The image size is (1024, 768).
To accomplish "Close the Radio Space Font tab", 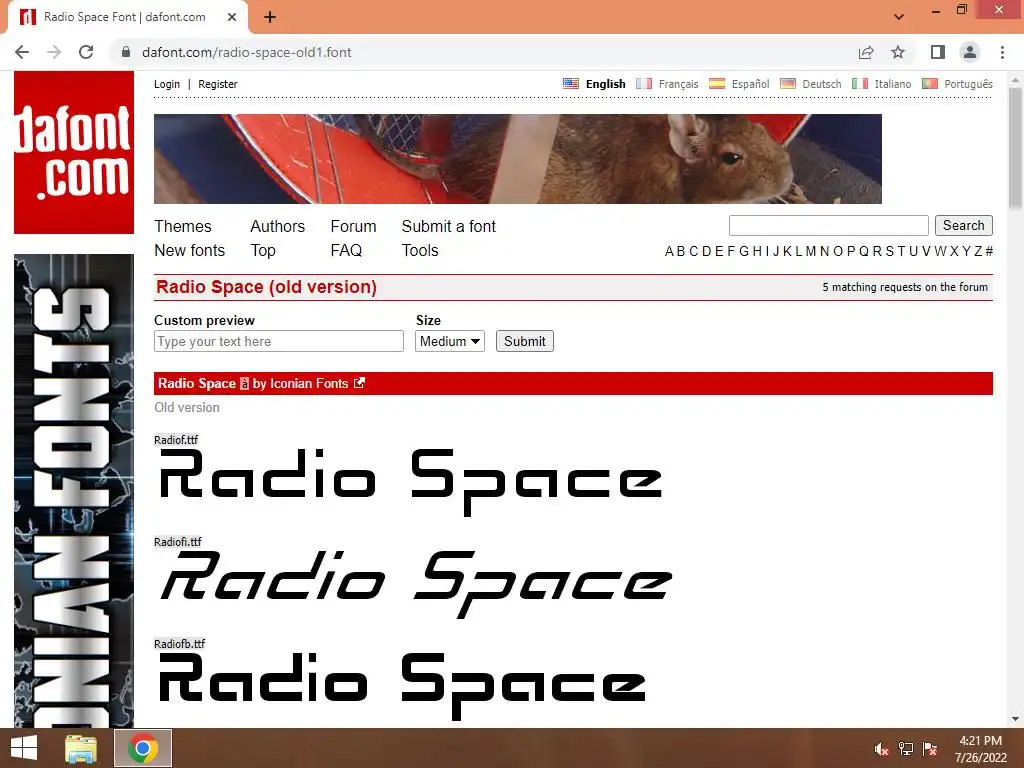I will coord(232,17).
